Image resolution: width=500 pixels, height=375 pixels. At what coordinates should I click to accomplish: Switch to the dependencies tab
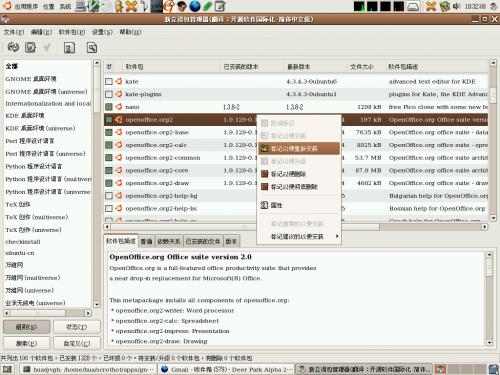[169, 241]
